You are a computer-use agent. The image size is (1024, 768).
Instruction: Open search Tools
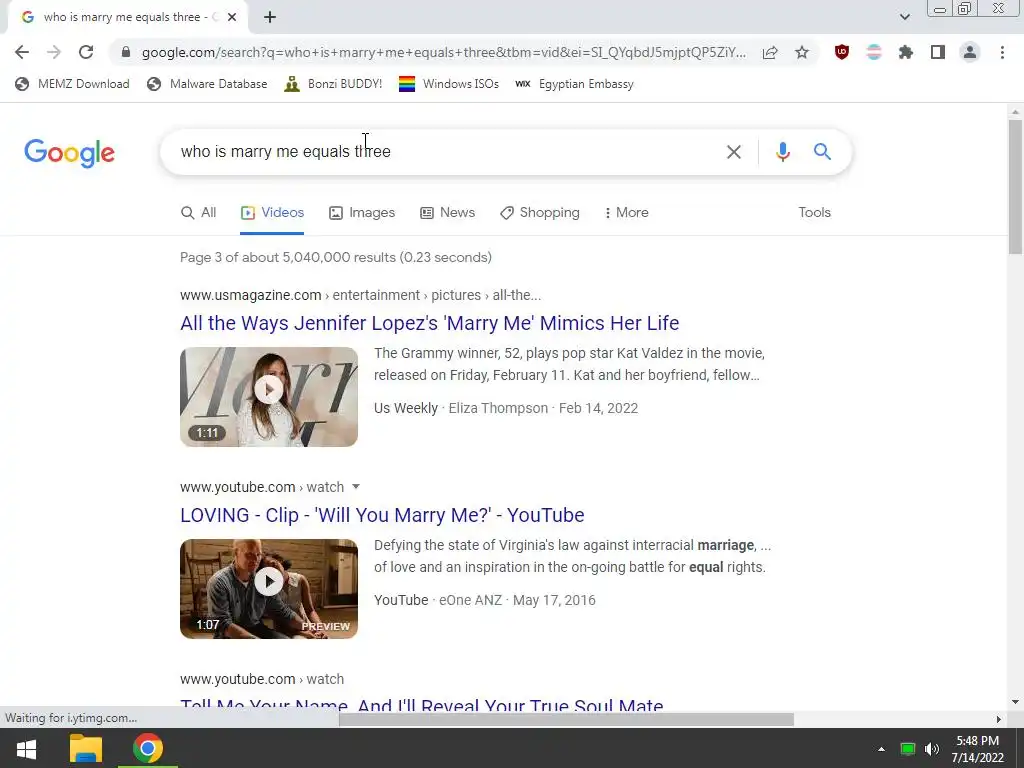[814, 213]
